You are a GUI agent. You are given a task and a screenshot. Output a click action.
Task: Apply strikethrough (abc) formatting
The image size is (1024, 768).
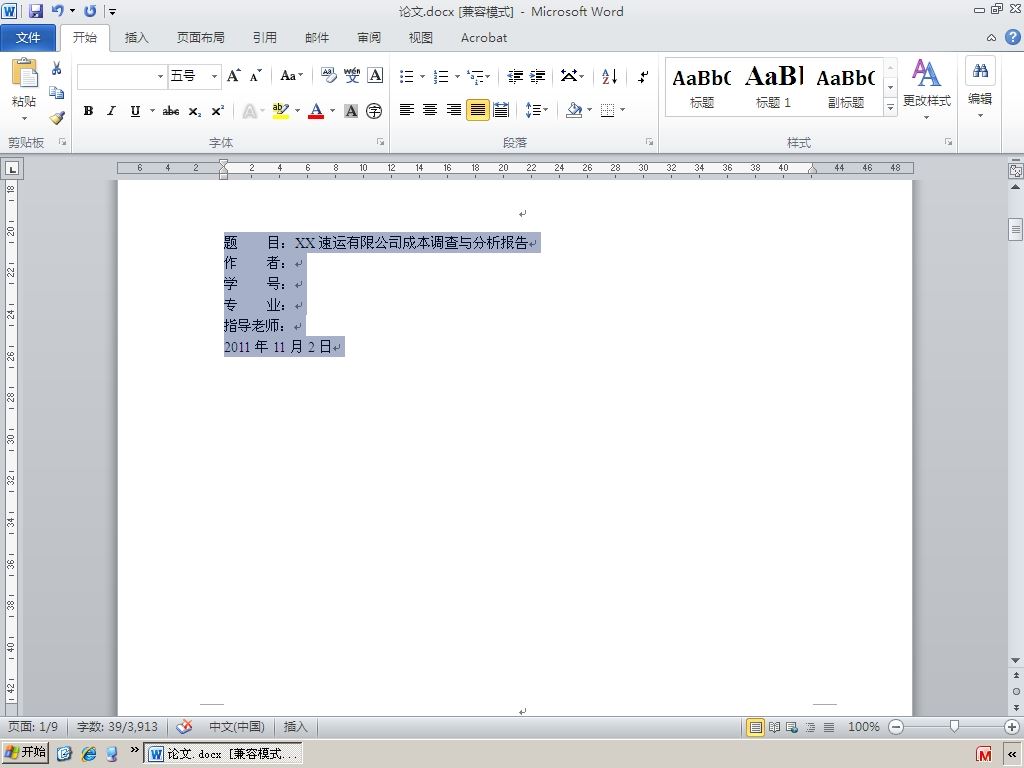pyautogui.click(x=170, y=111)
